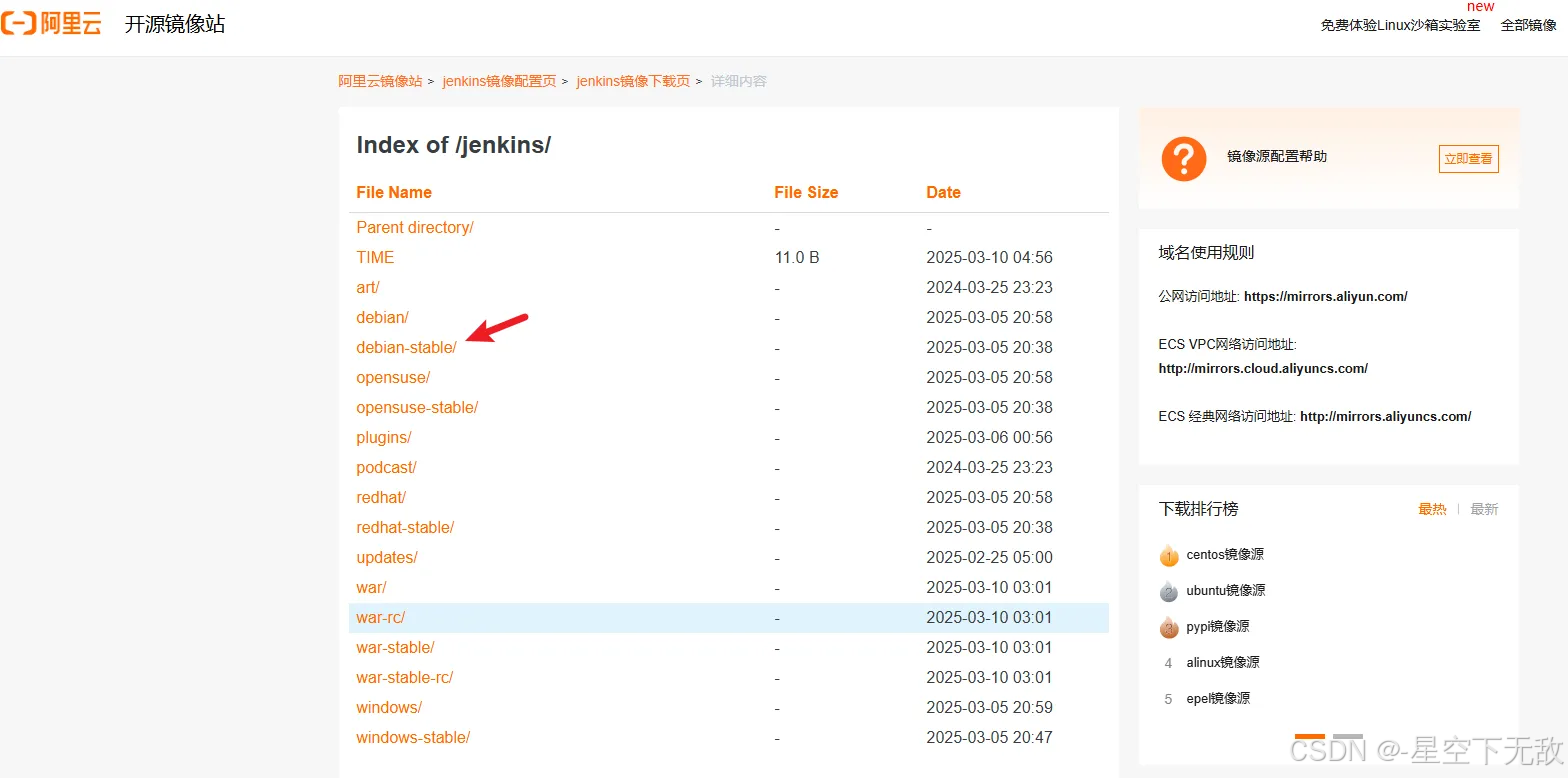This screenshot has height=778, width=1568.
Task: Sort by Date column header
Action: point(943,192)
